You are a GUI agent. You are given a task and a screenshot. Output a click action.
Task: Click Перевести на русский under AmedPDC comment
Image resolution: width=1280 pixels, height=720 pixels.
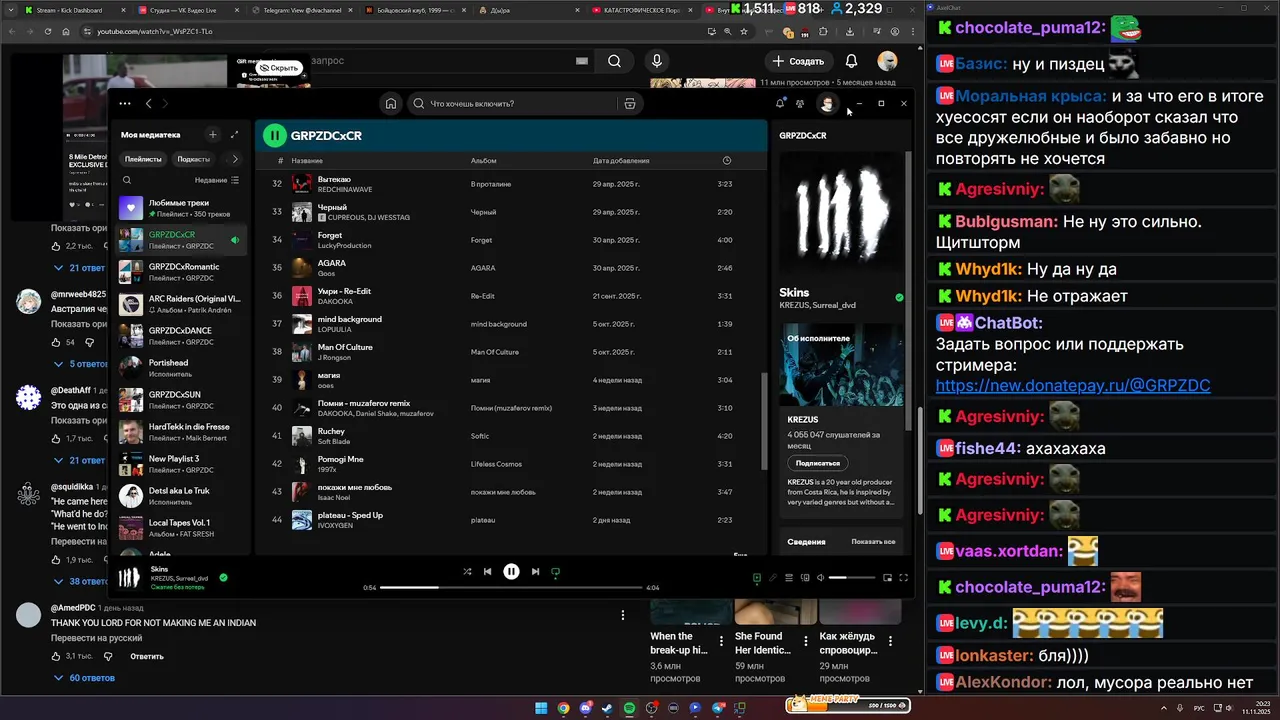[97, 638]
